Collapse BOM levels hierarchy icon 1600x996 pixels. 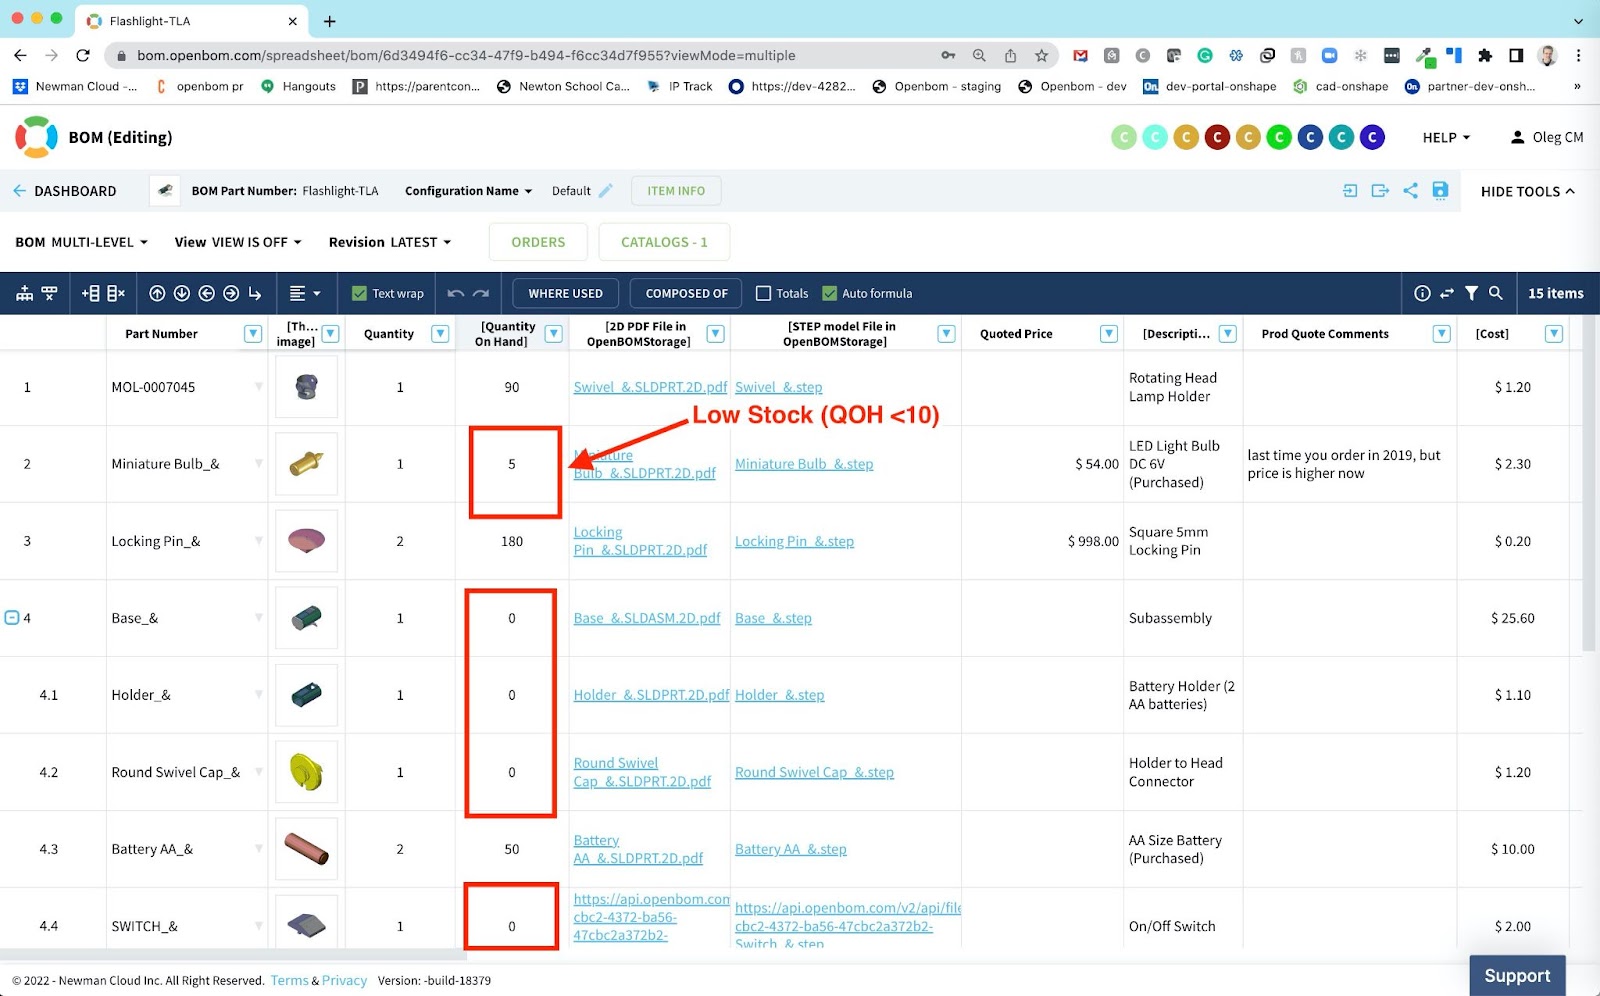coord(49,294)
